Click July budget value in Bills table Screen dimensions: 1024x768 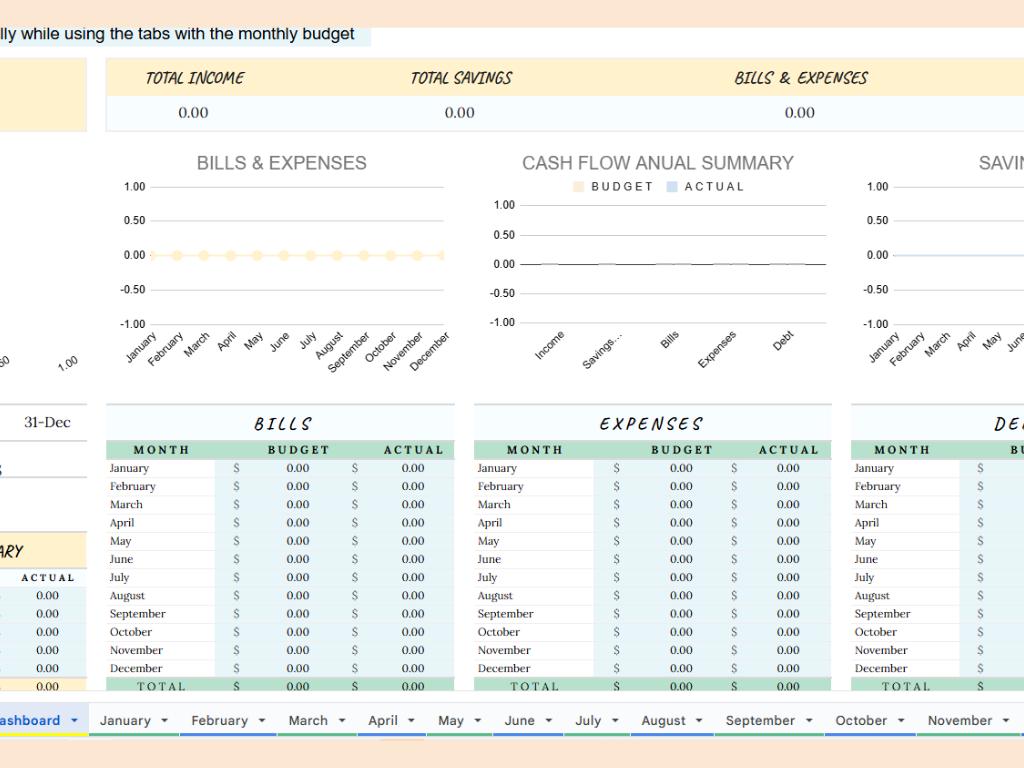298,577
